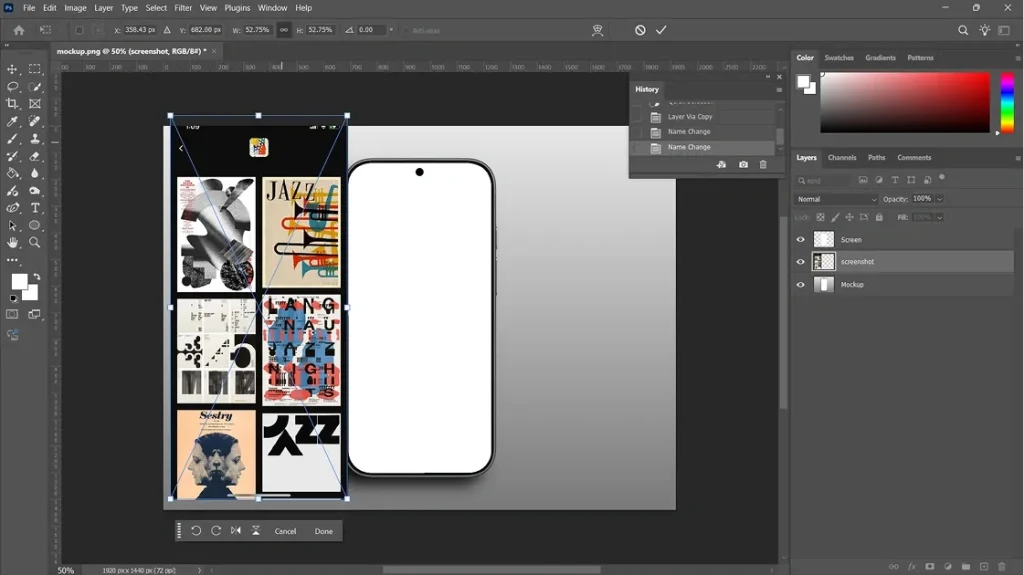The width and height of the screenshot is (1024, 575).
Task: Select the Blur droplet tool
Action: coord(35,173)
